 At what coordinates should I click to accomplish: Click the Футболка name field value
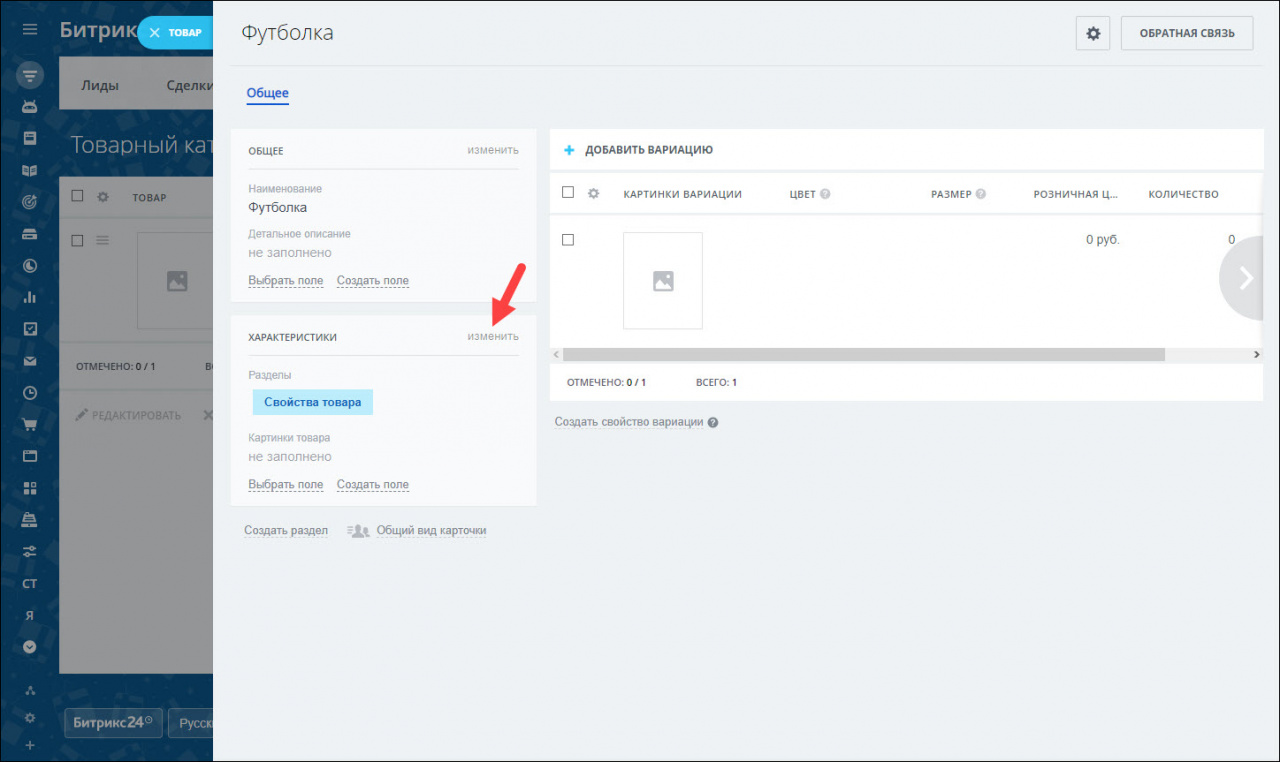(x=278, y=208)
